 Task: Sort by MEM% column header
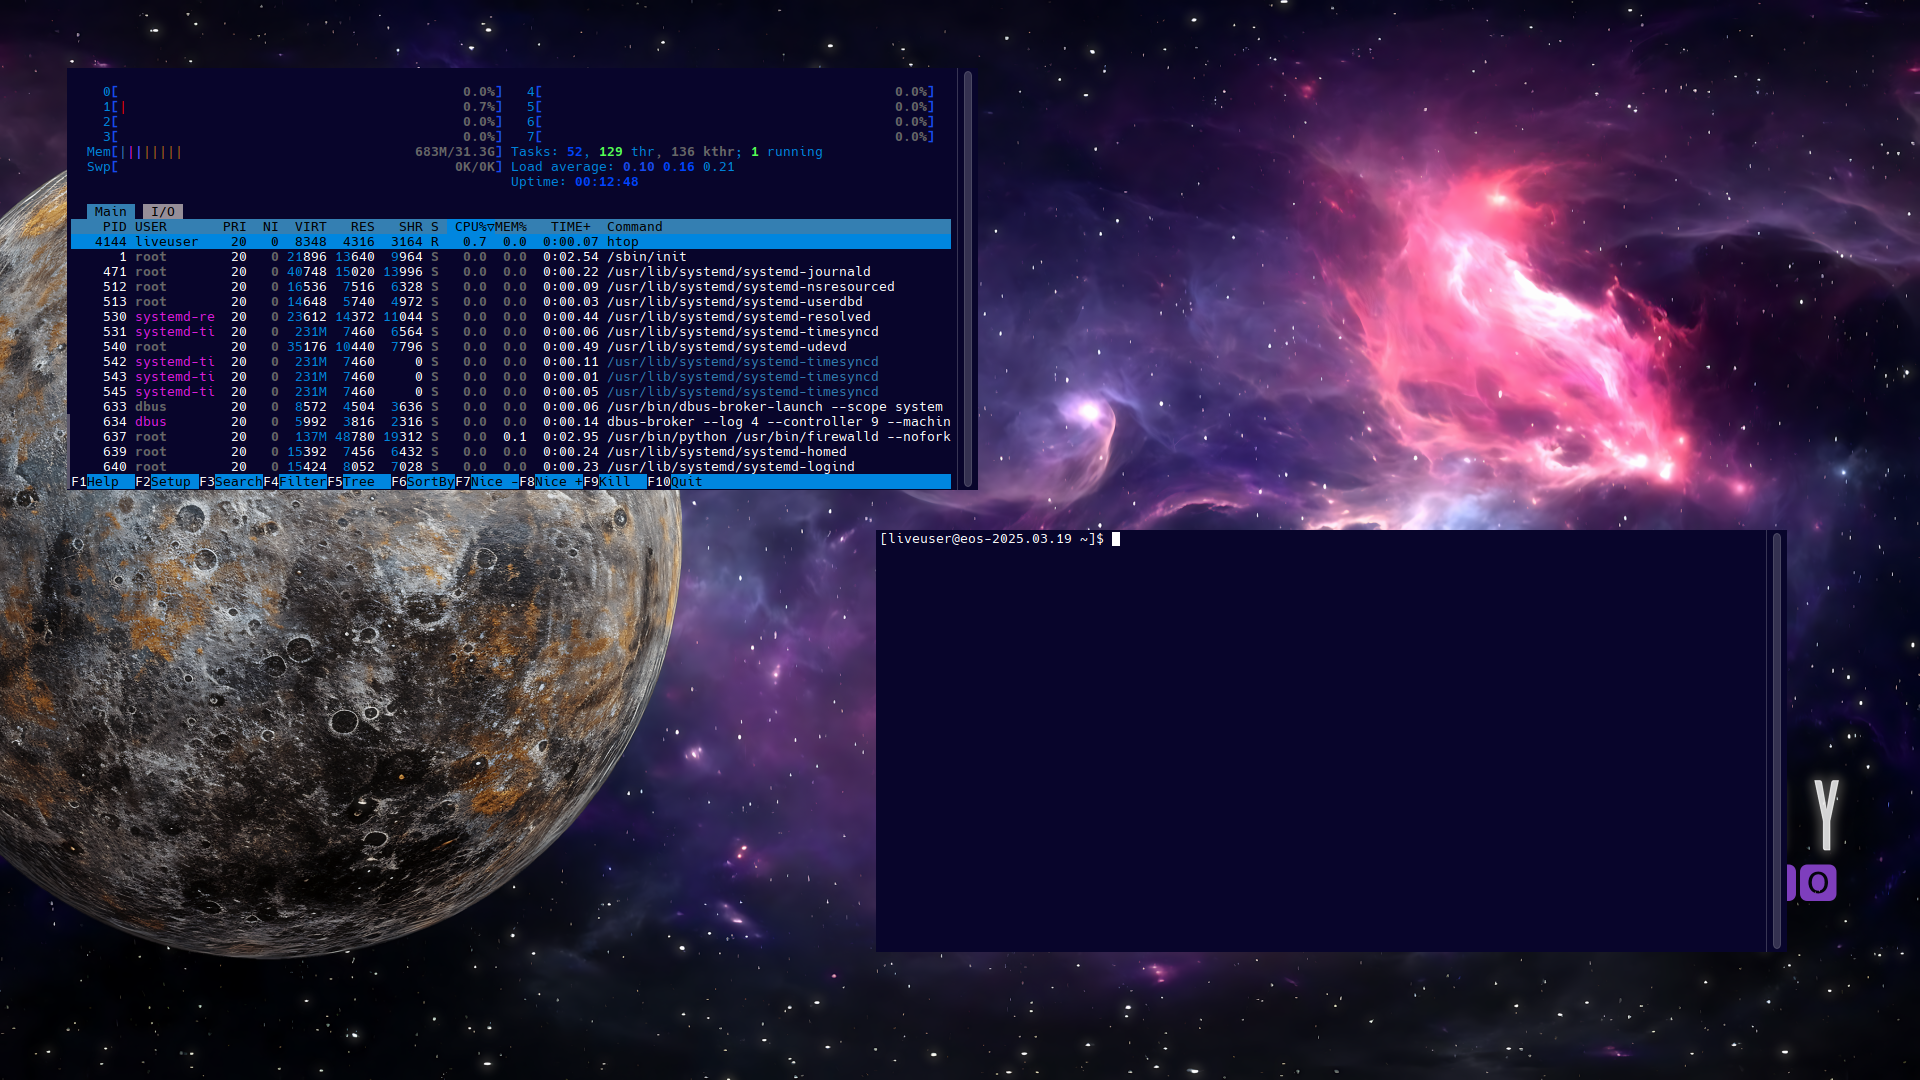click(511, 227)
